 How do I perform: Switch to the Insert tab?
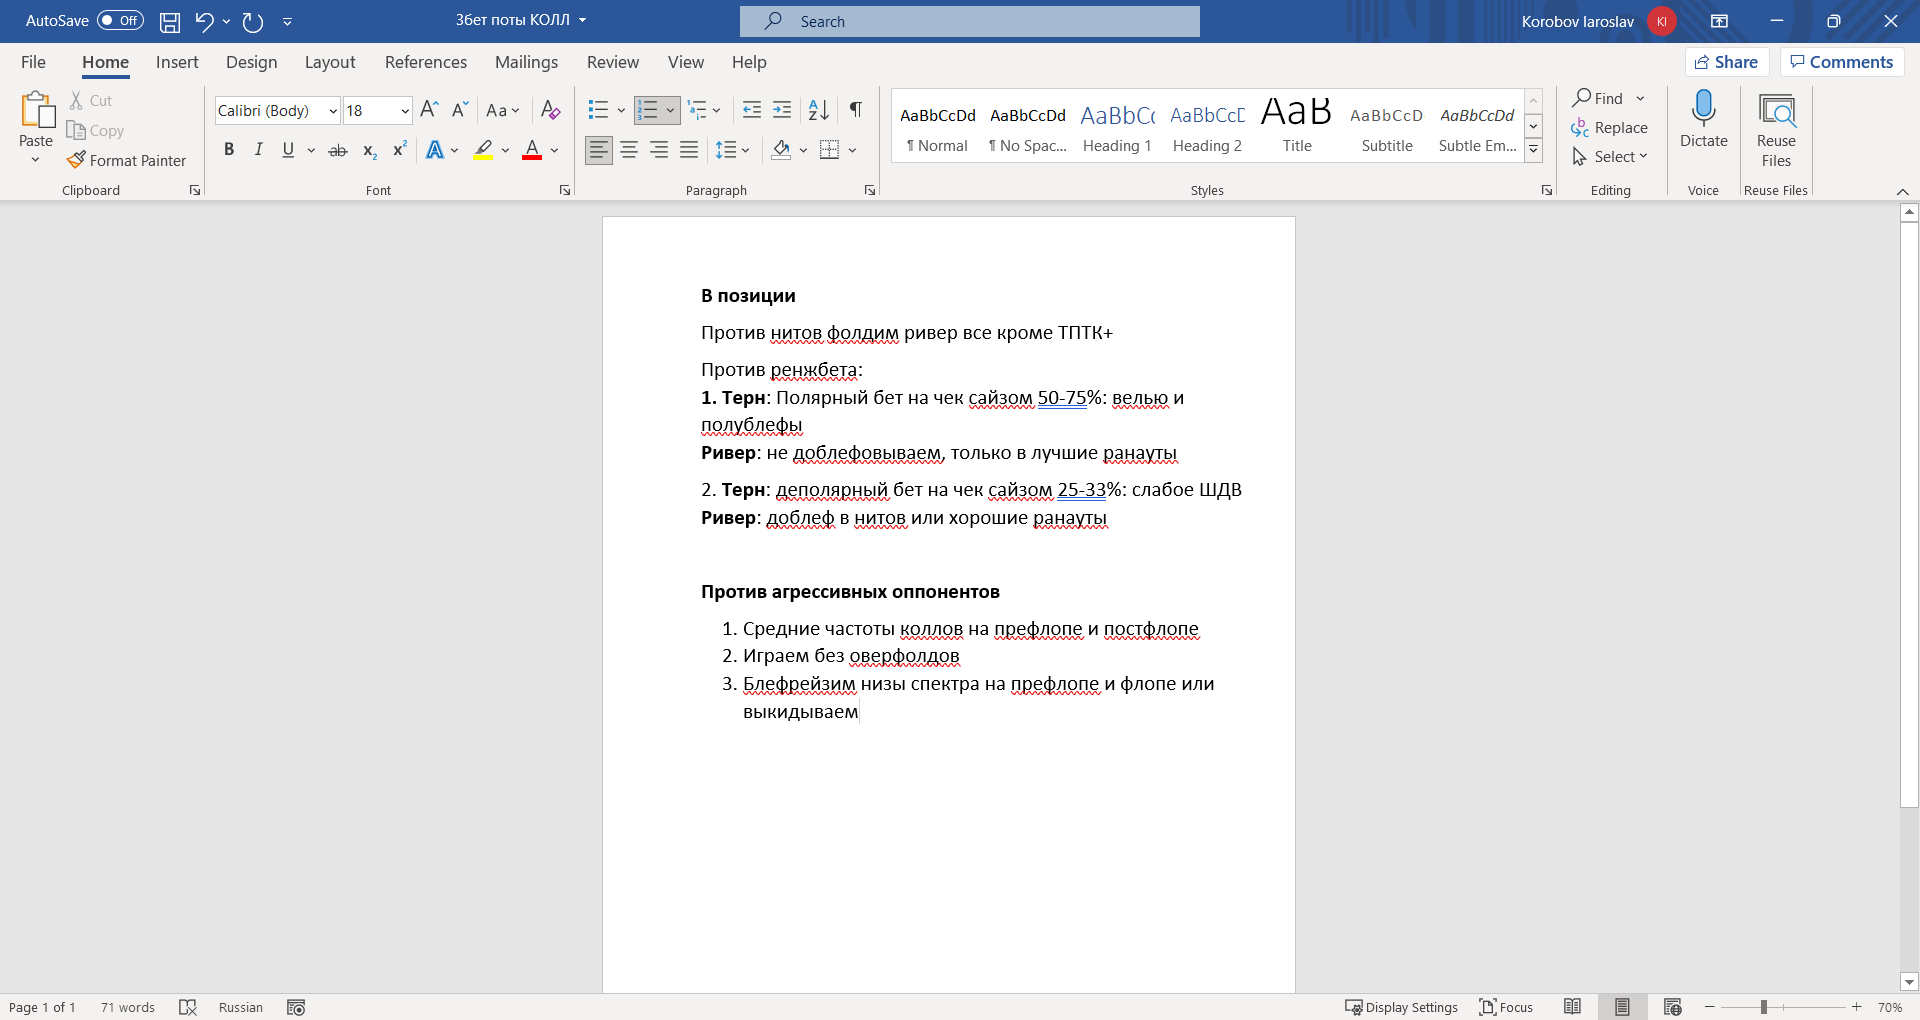(x=177, y=62)
